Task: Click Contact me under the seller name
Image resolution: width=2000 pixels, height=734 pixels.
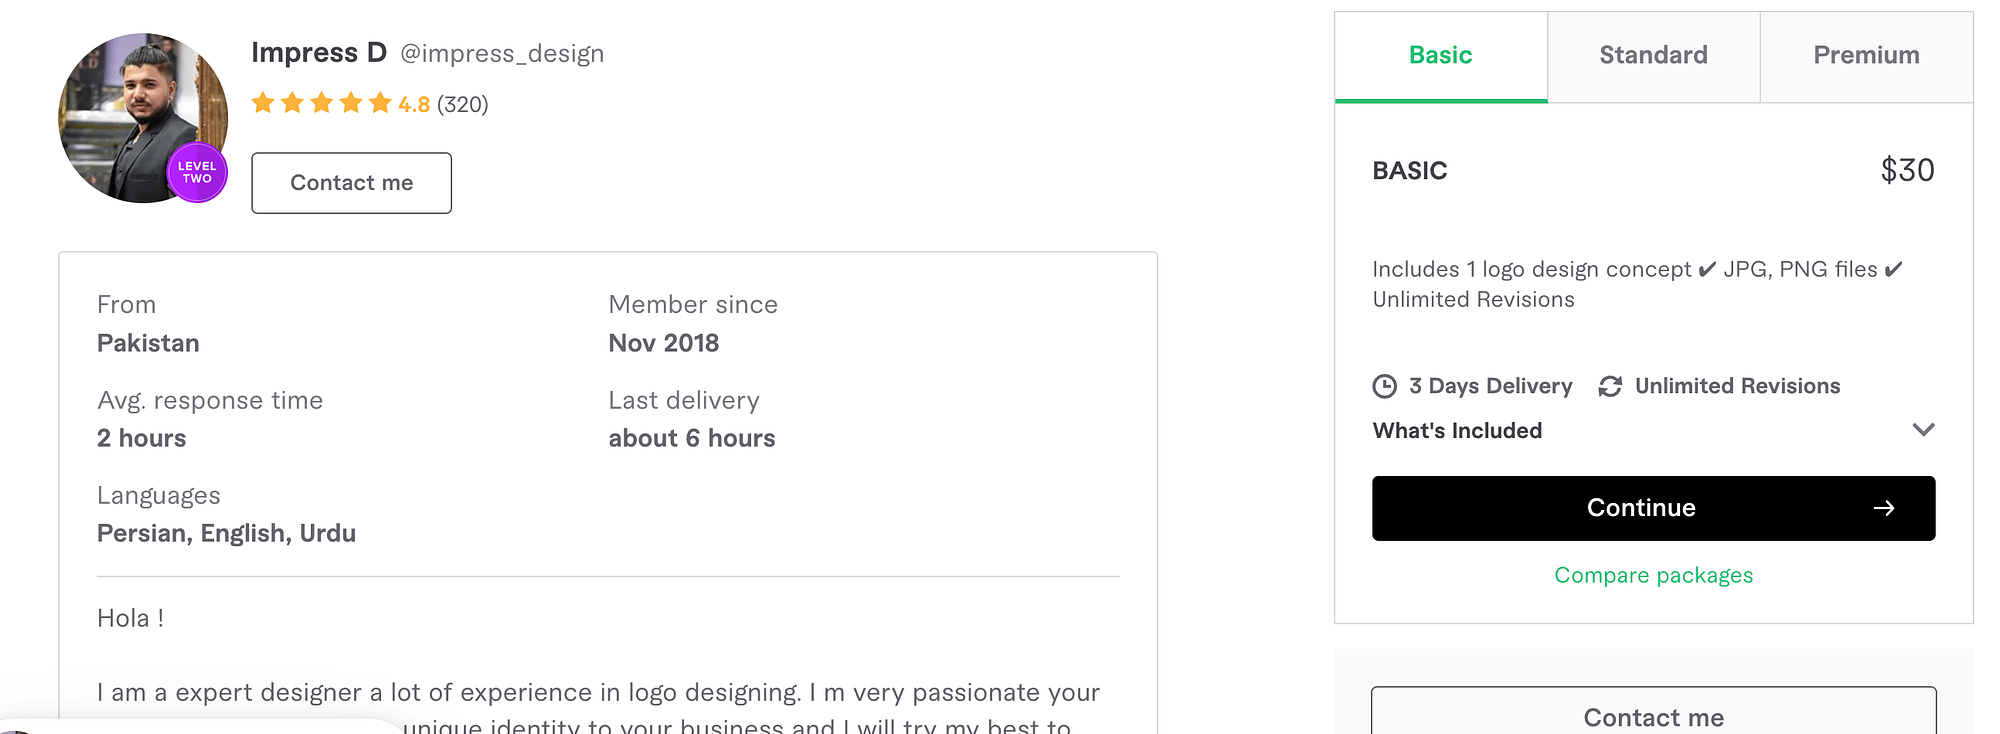Action: click(351, 183)
